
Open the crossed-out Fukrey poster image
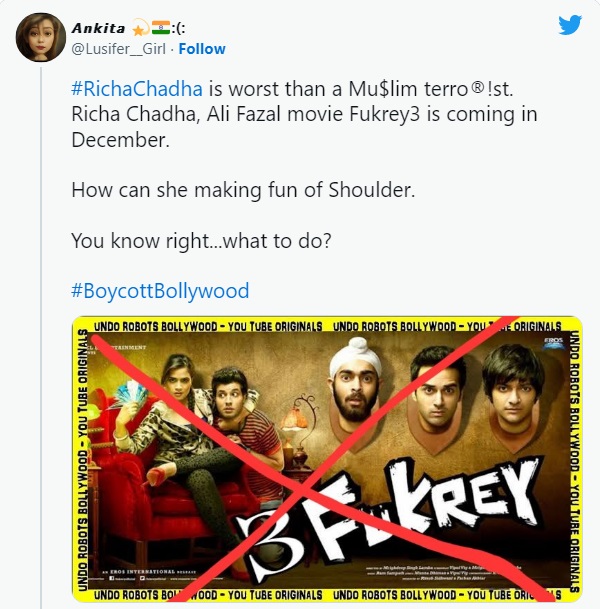[327, 459]
